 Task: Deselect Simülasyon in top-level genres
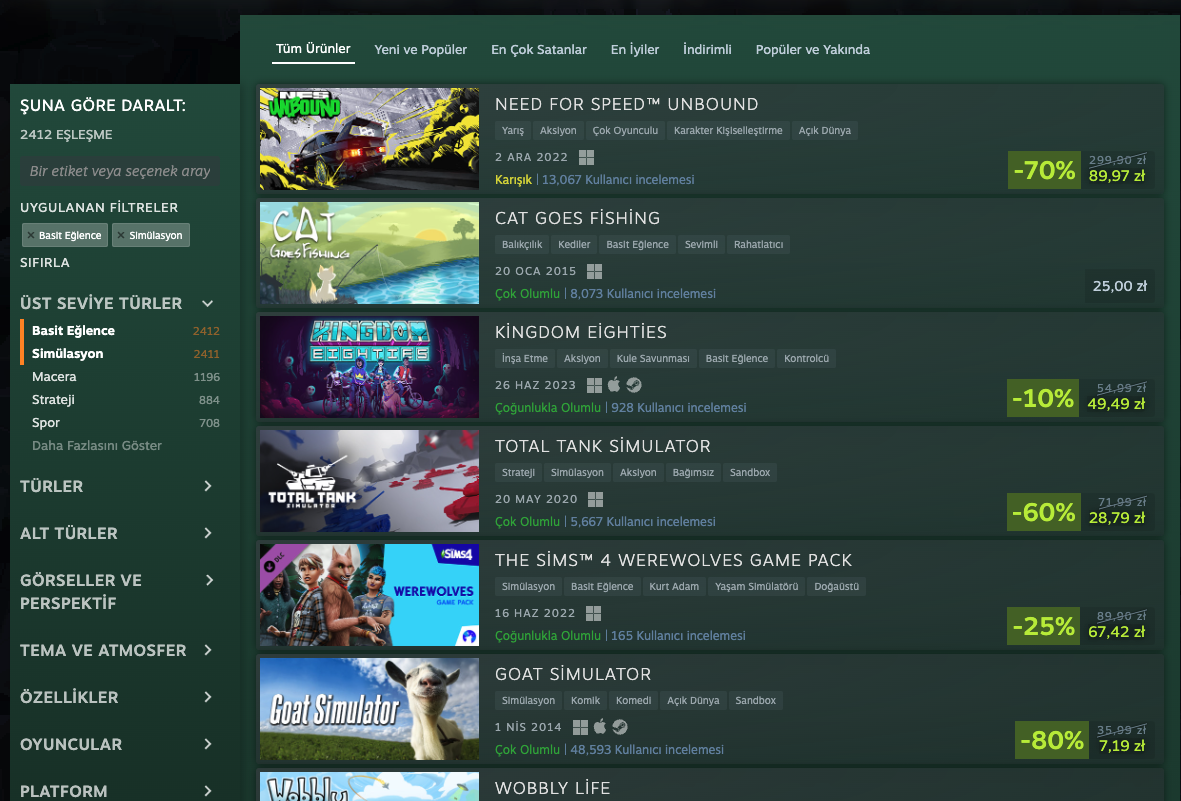pos(67,353)
